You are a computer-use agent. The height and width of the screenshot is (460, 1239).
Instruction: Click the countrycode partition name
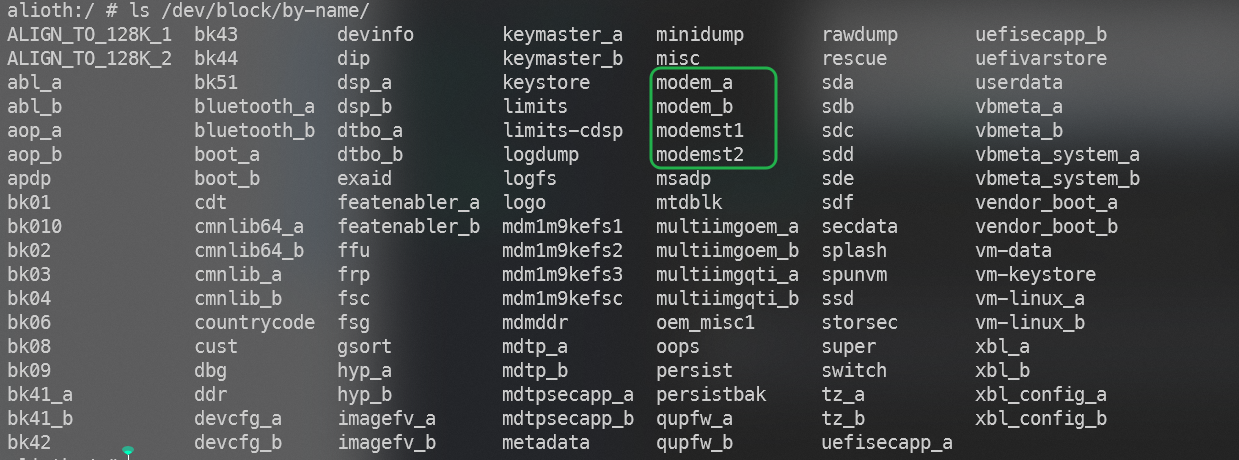pos(255,323)
